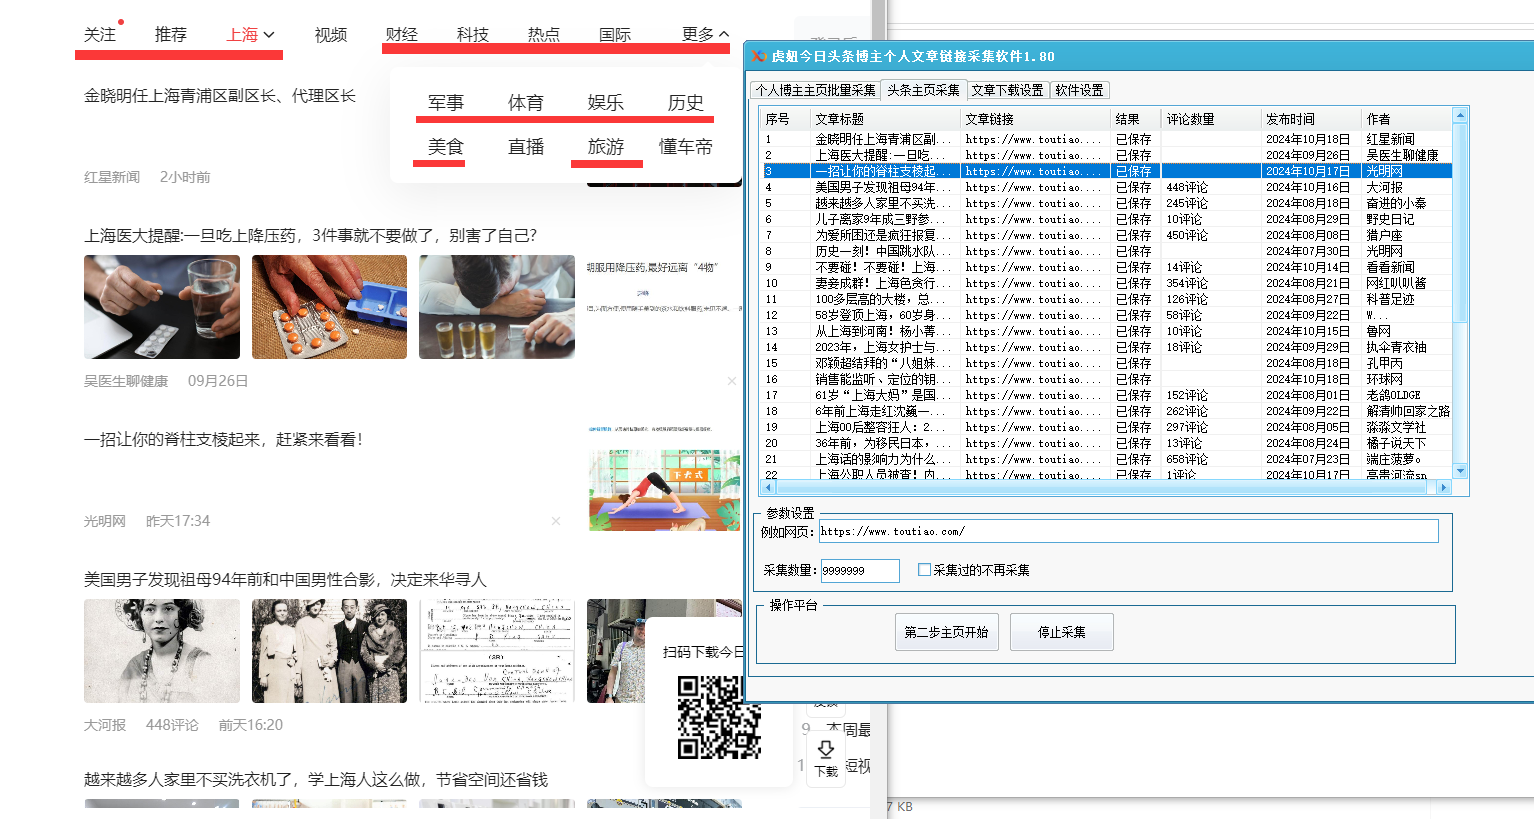Select table row 1 金晓明任上海青浦区副
Viewport: 1534px width, 819px height.
pos(1106,139)
